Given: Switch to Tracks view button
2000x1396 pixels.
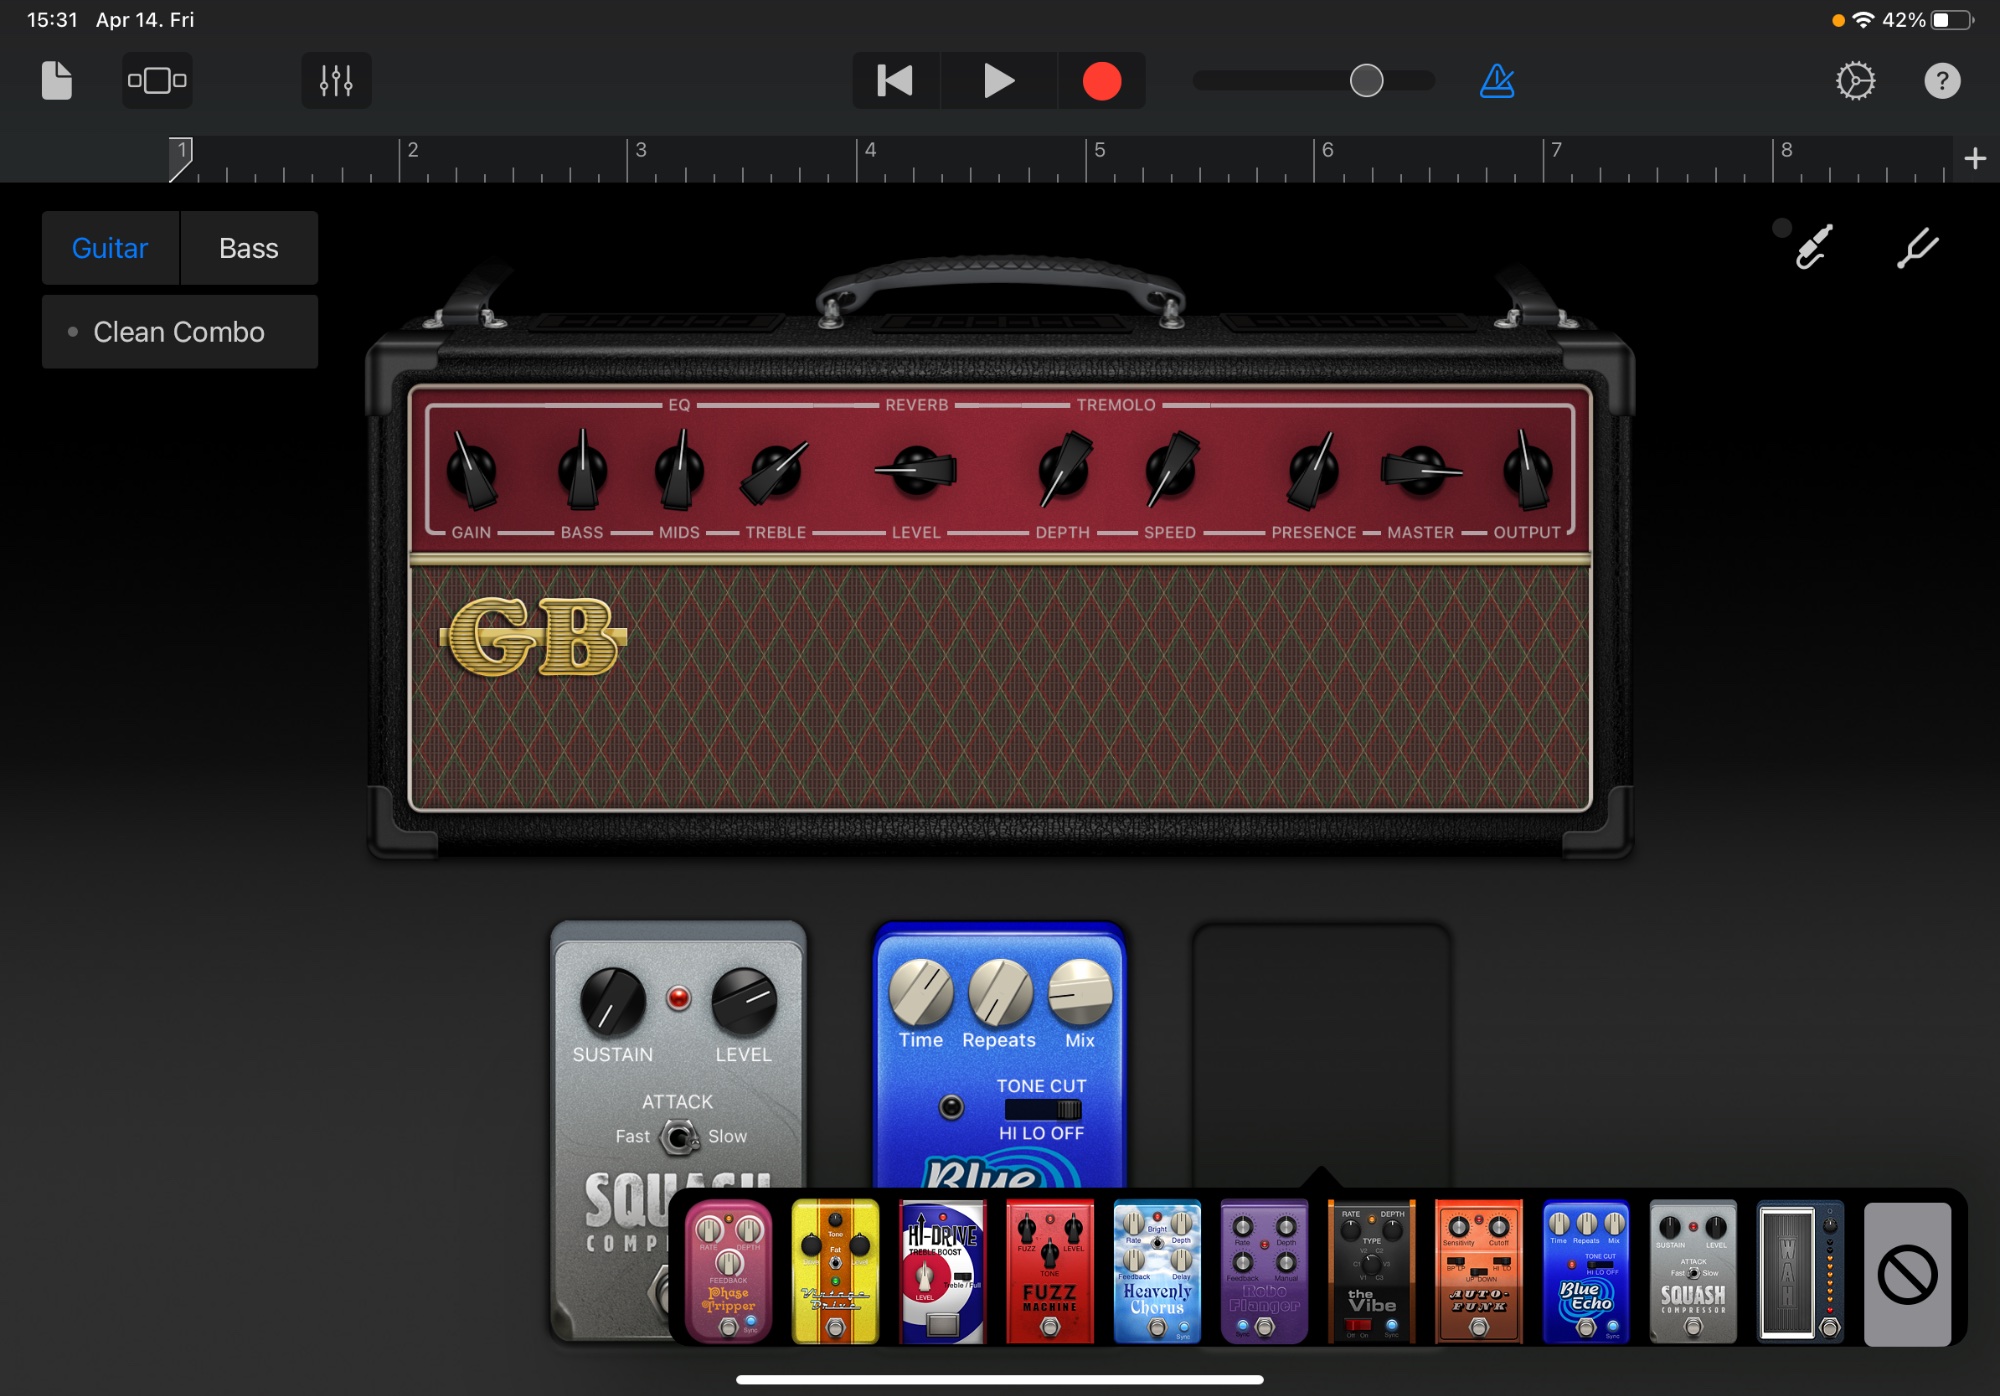Looking at the screenshot, I should [x=157, y=81].
